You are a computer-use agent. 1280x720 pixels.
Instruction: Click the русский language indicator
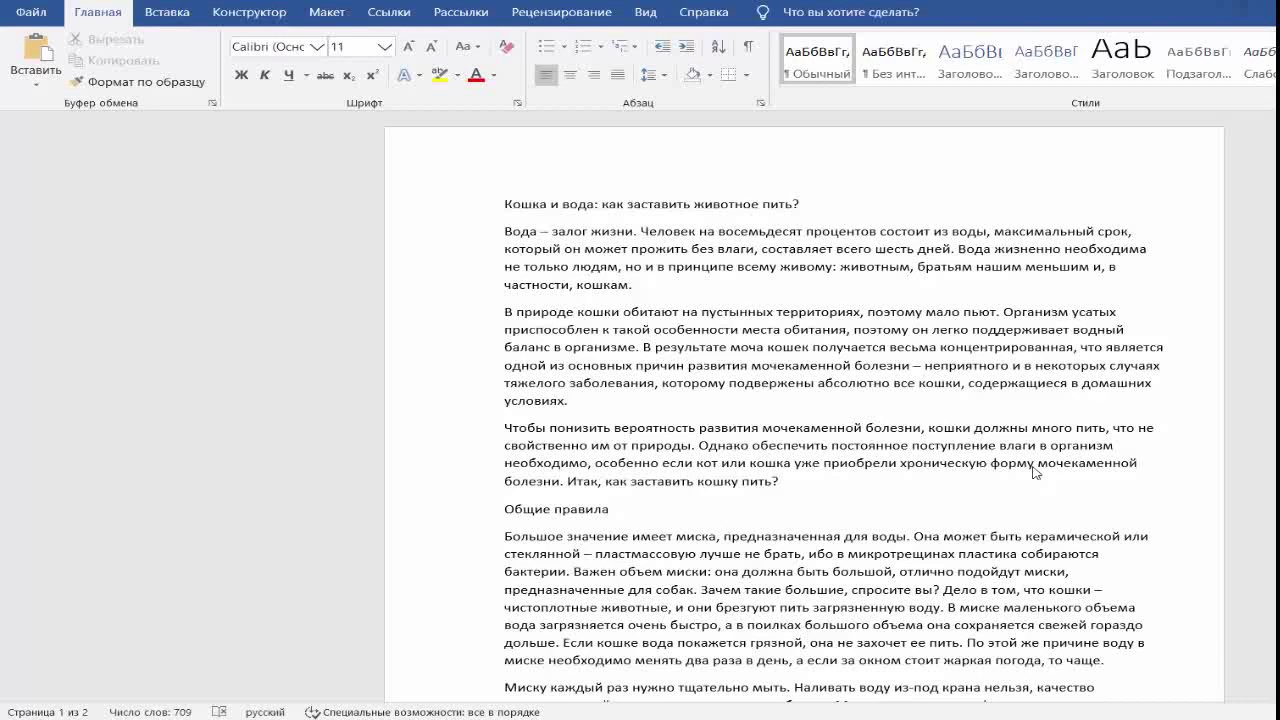tap(265, 712)
